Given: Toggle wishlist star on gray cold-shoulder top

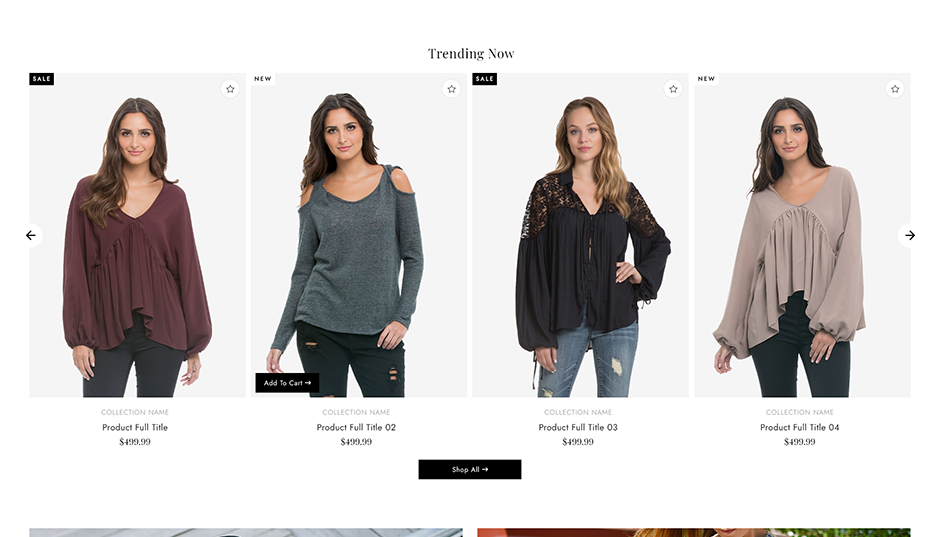Looking at the screenshot, I should 451,89.
